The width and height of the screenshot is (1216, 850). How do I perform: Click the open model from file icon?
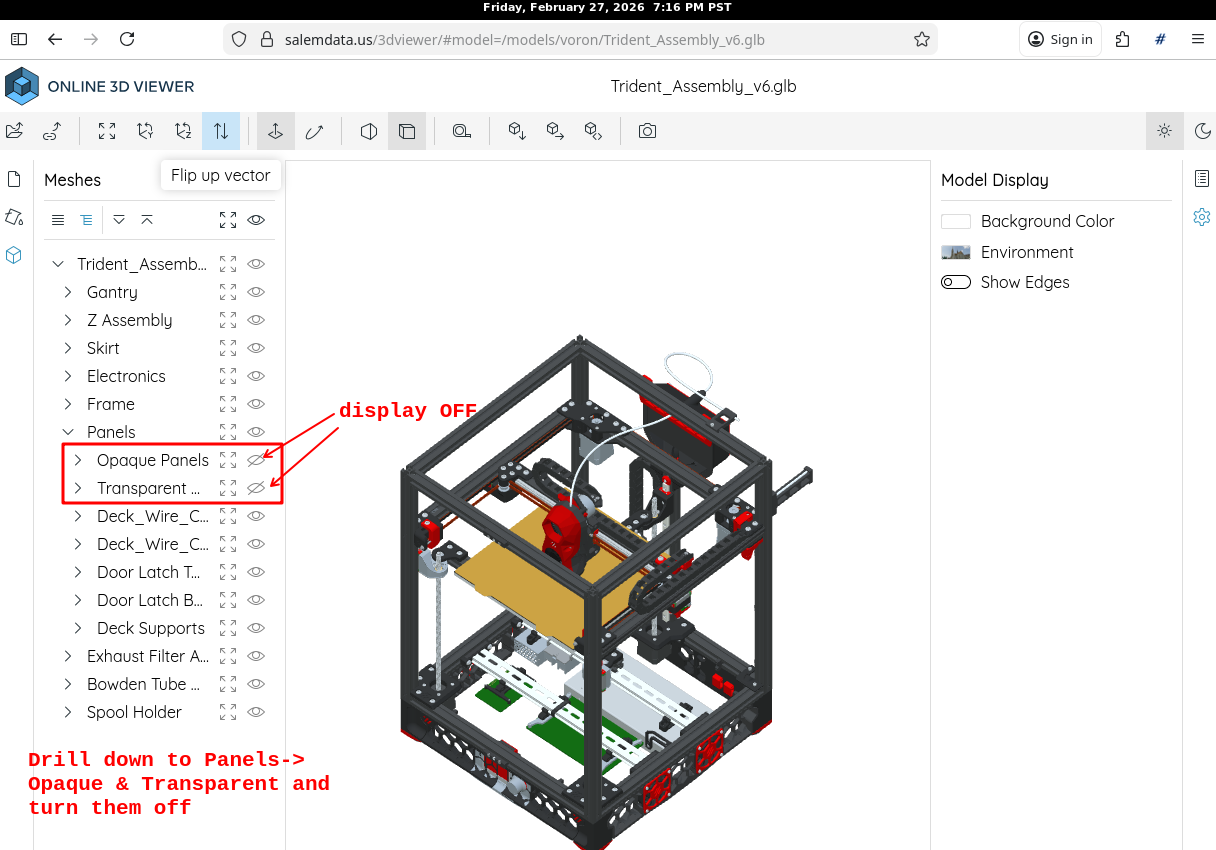14,131
